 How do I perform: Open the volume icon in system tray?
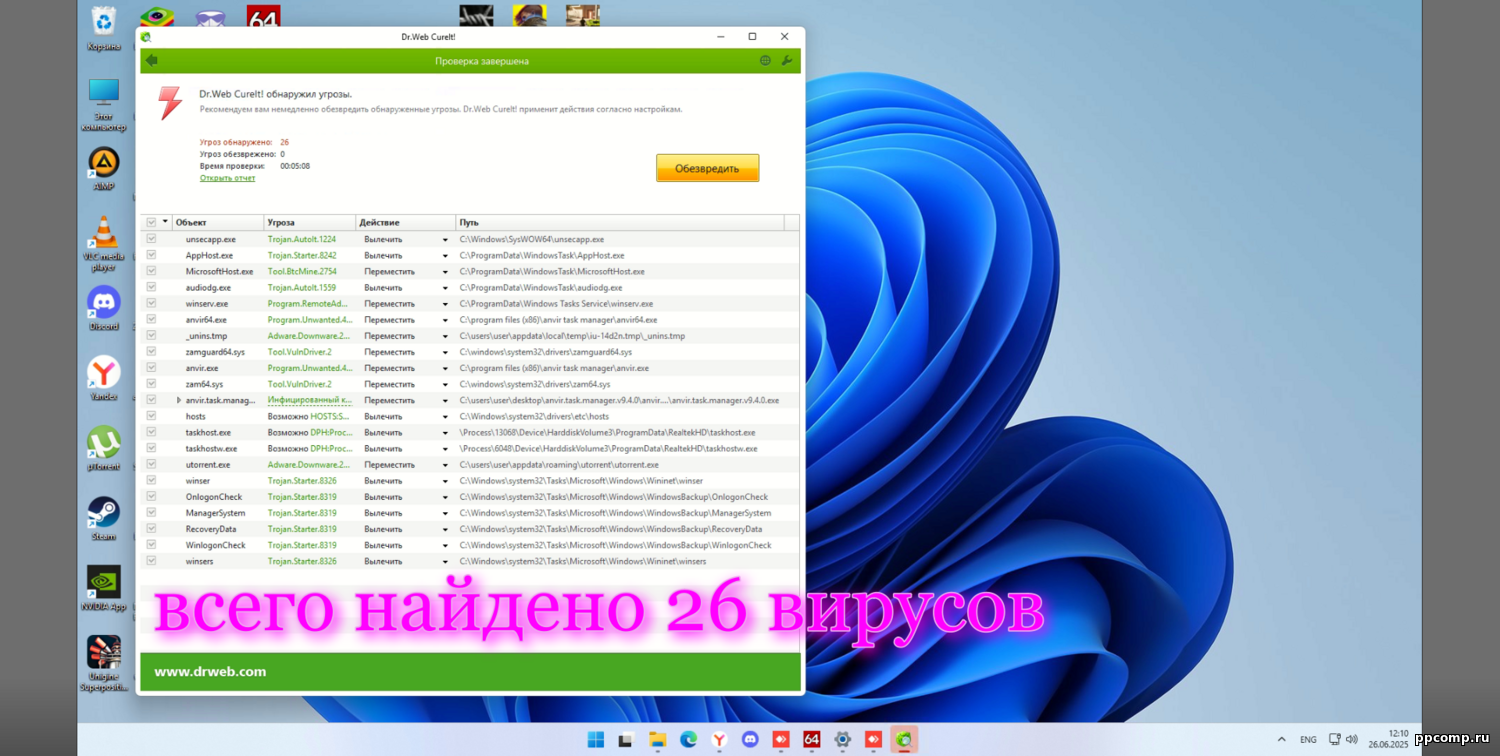(x=1352, y=740)
